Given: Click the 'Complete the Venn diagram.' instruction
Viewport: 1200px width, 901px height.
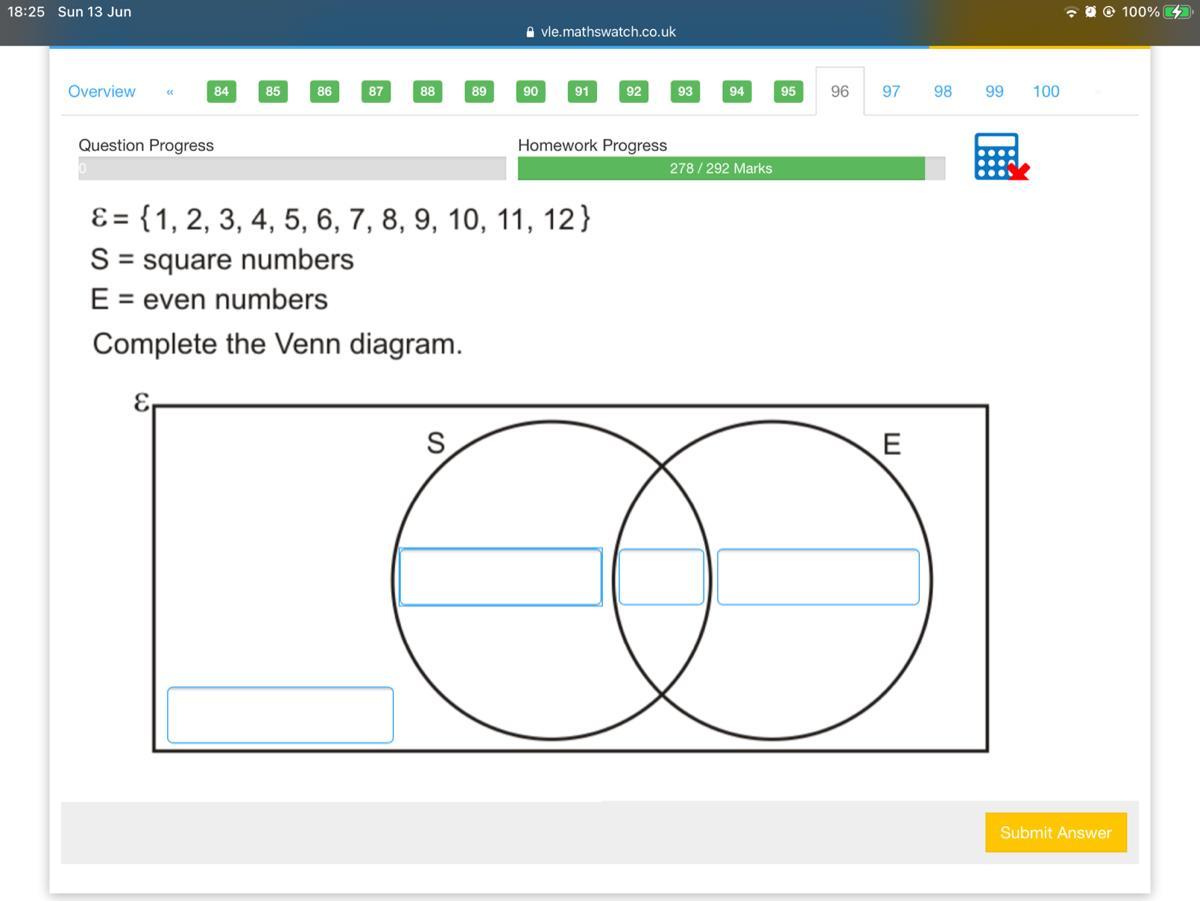Looking at the screenshot, I should pyautogui.click(x=277, y=344).
